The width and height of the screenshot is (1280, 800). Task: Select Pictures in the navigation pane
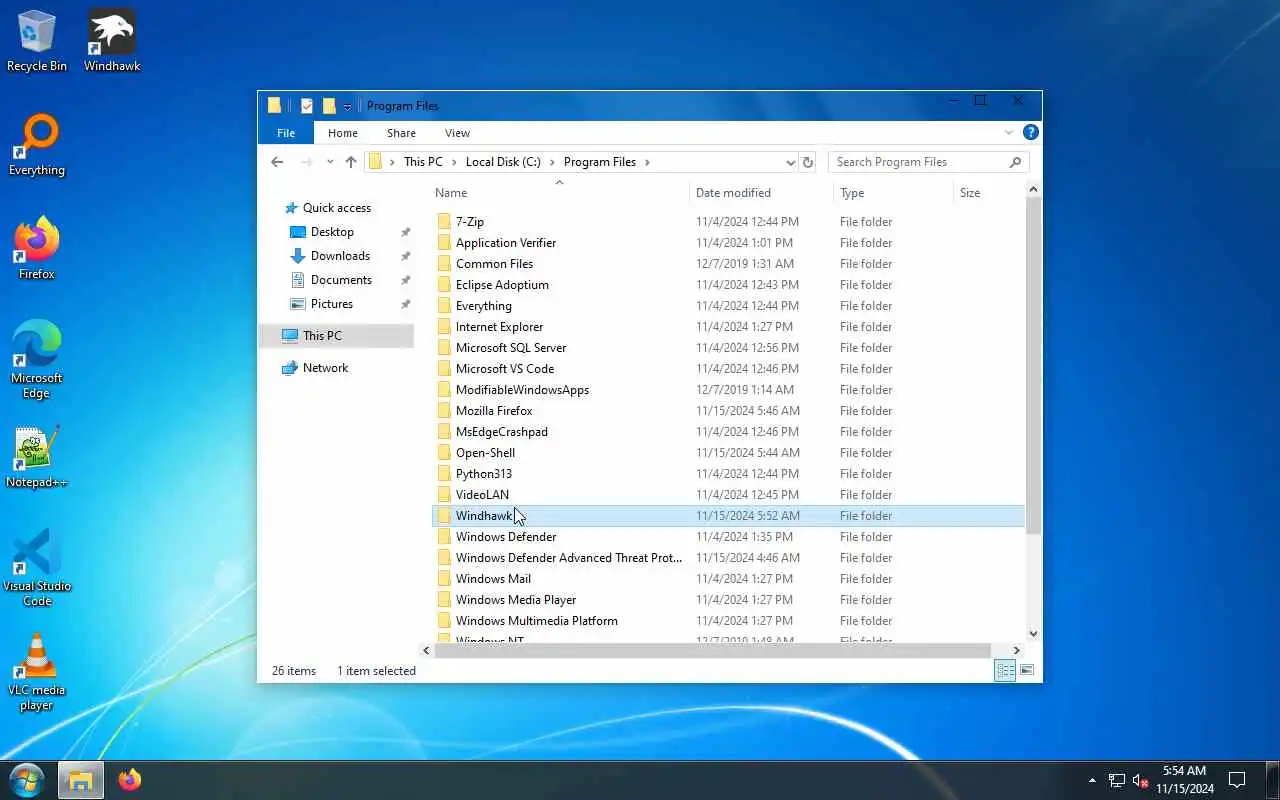tap(331, 304)
